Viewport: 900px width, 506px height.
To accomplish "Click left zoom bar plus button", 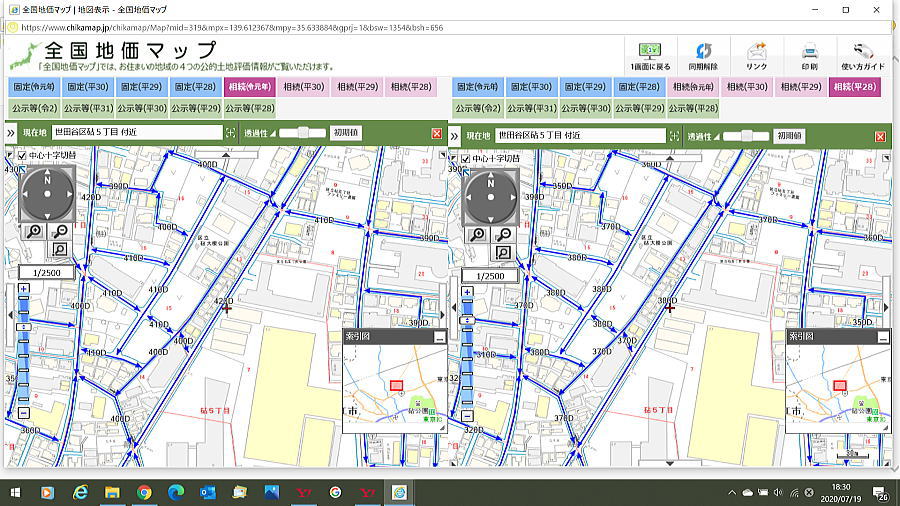I will pyautogui.click(x=24, y=289).
